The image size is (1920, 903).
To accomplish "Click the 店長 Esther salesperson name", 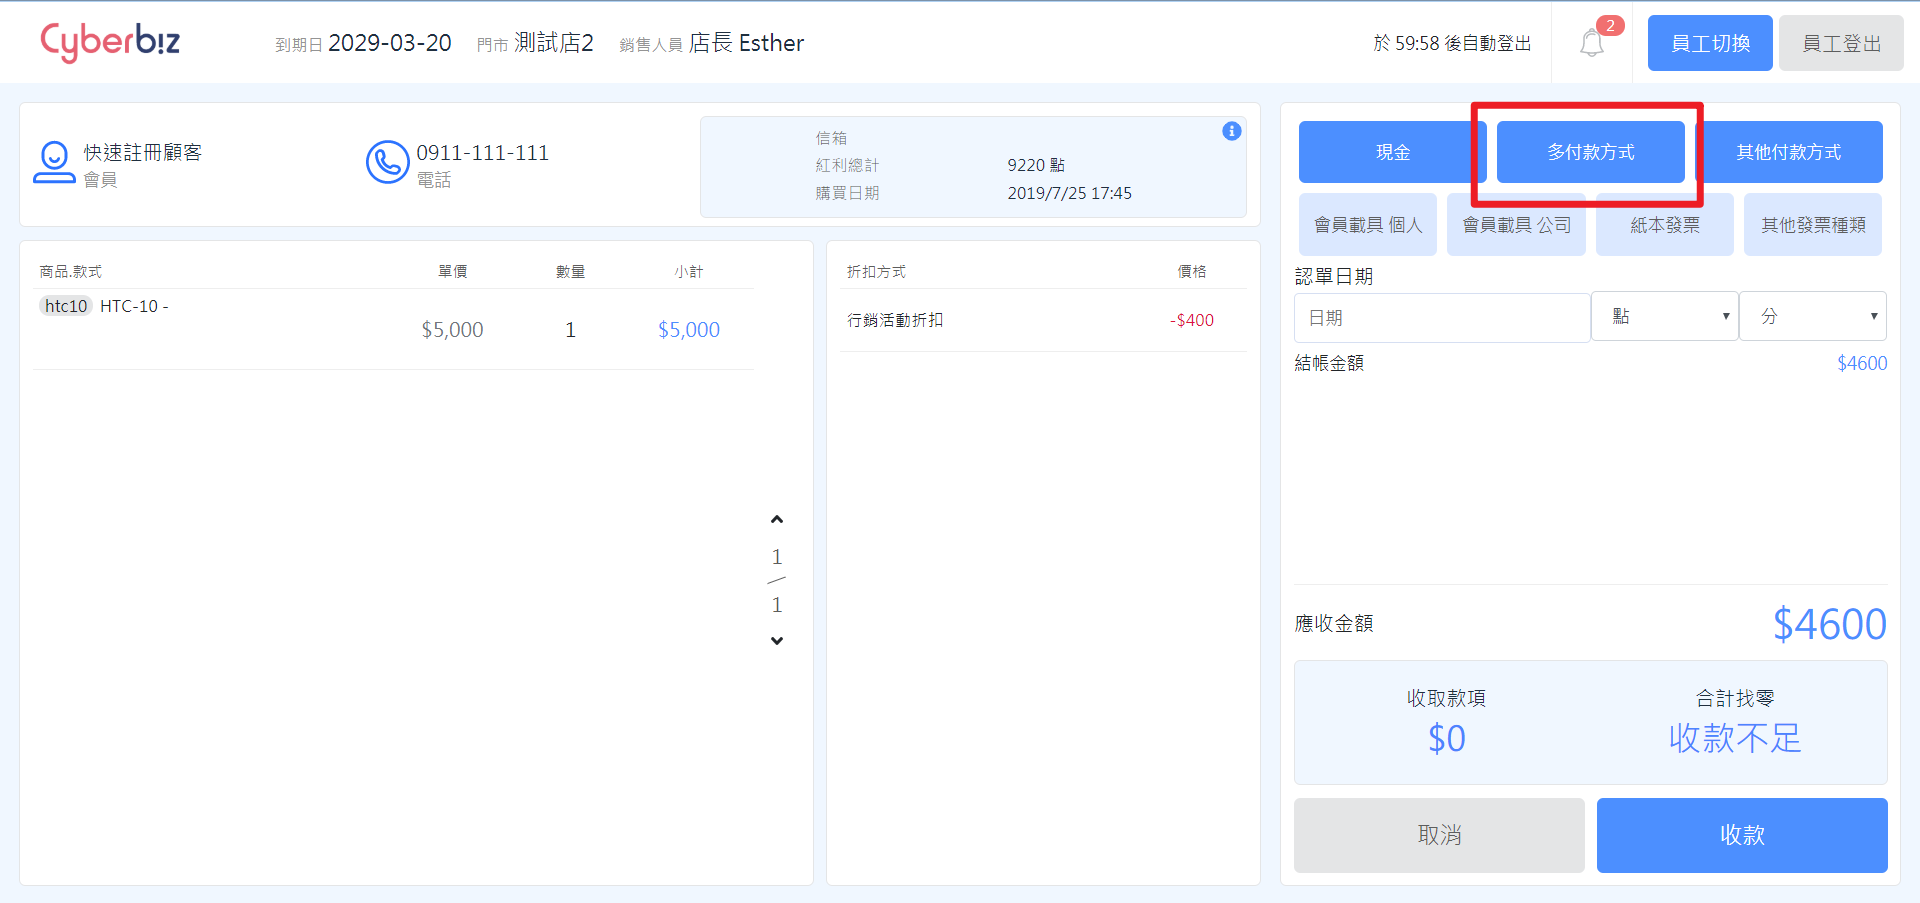I will point(746,43).
